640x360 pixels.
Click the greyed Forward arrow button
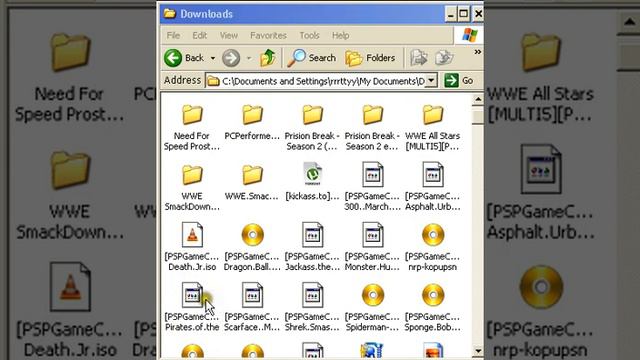point(231,58)
